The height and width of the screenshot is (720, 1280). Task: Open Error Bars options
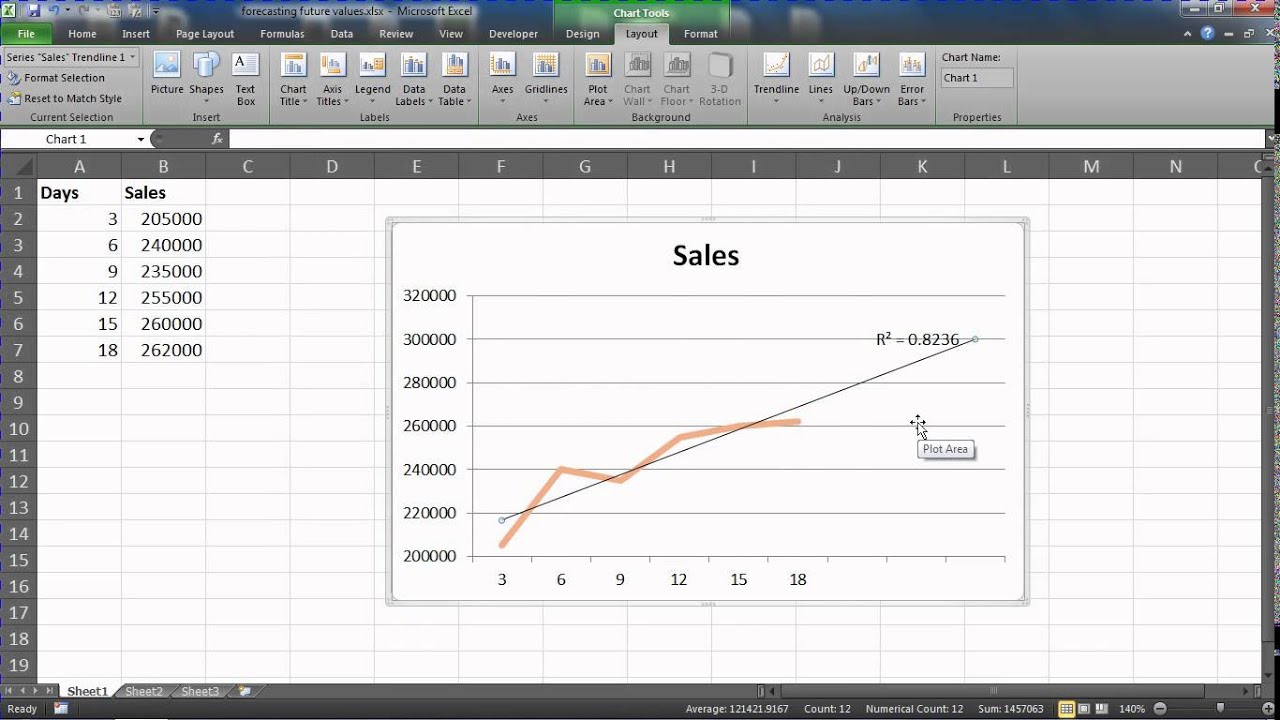pyautogui.click(x=911, y=80)
